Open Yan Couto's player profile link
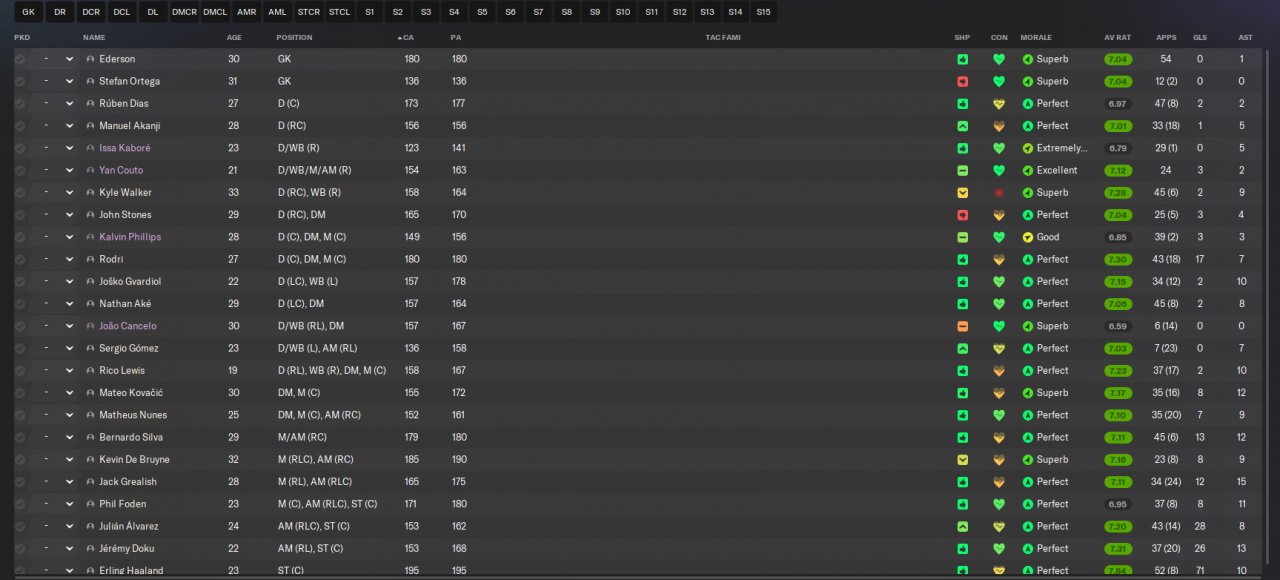The image size is (1280, 580). [120, 170]
